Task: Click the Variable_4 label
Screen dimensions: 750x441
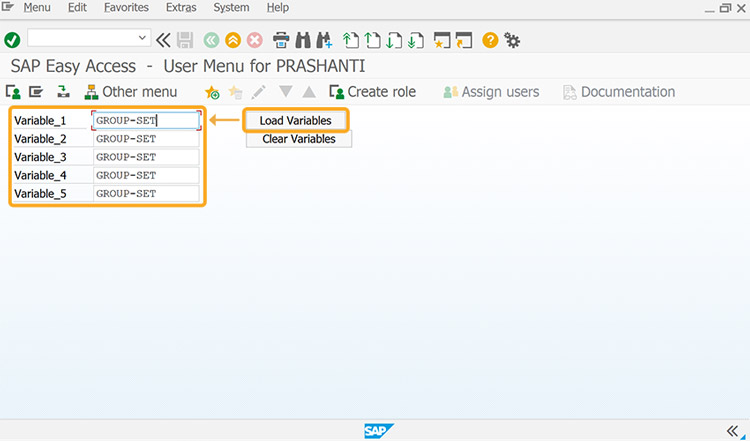Action: pyautogui.click(x=40, y=176)
